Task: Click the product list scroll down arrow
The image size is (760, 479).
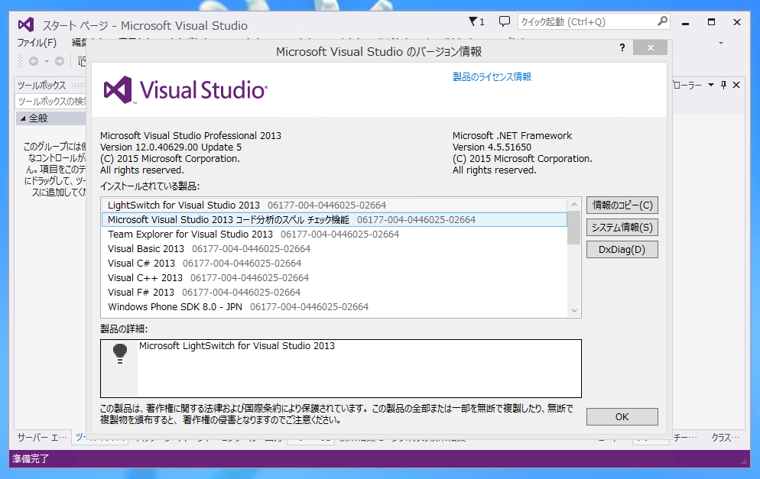Action: [x=574, y=310]
